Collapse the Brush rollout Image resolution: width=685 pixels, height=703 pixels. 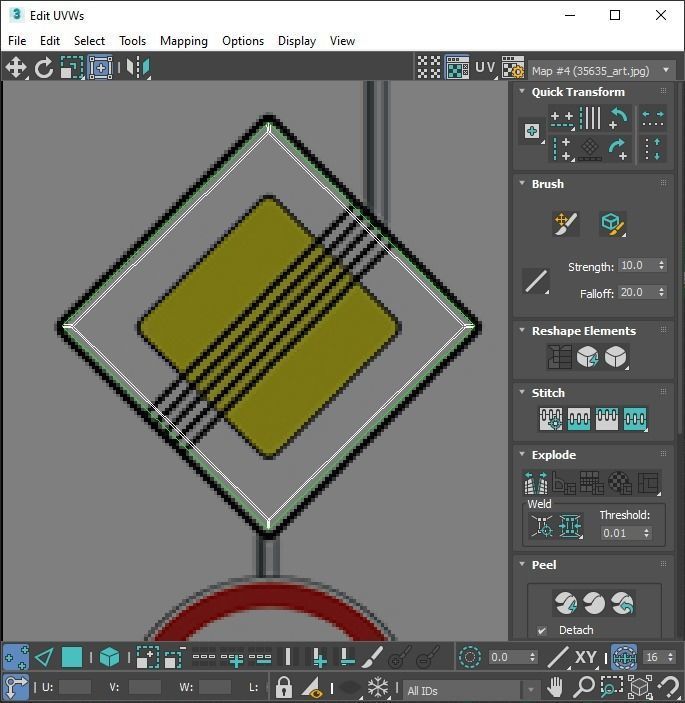522,183
